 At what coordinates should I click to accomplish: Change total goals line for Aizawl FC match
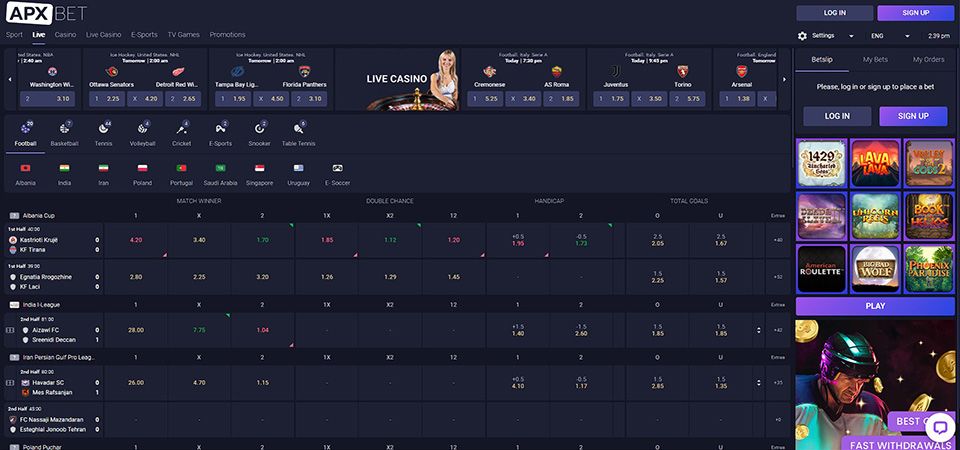pyautogui.click(x=759, y=330)
